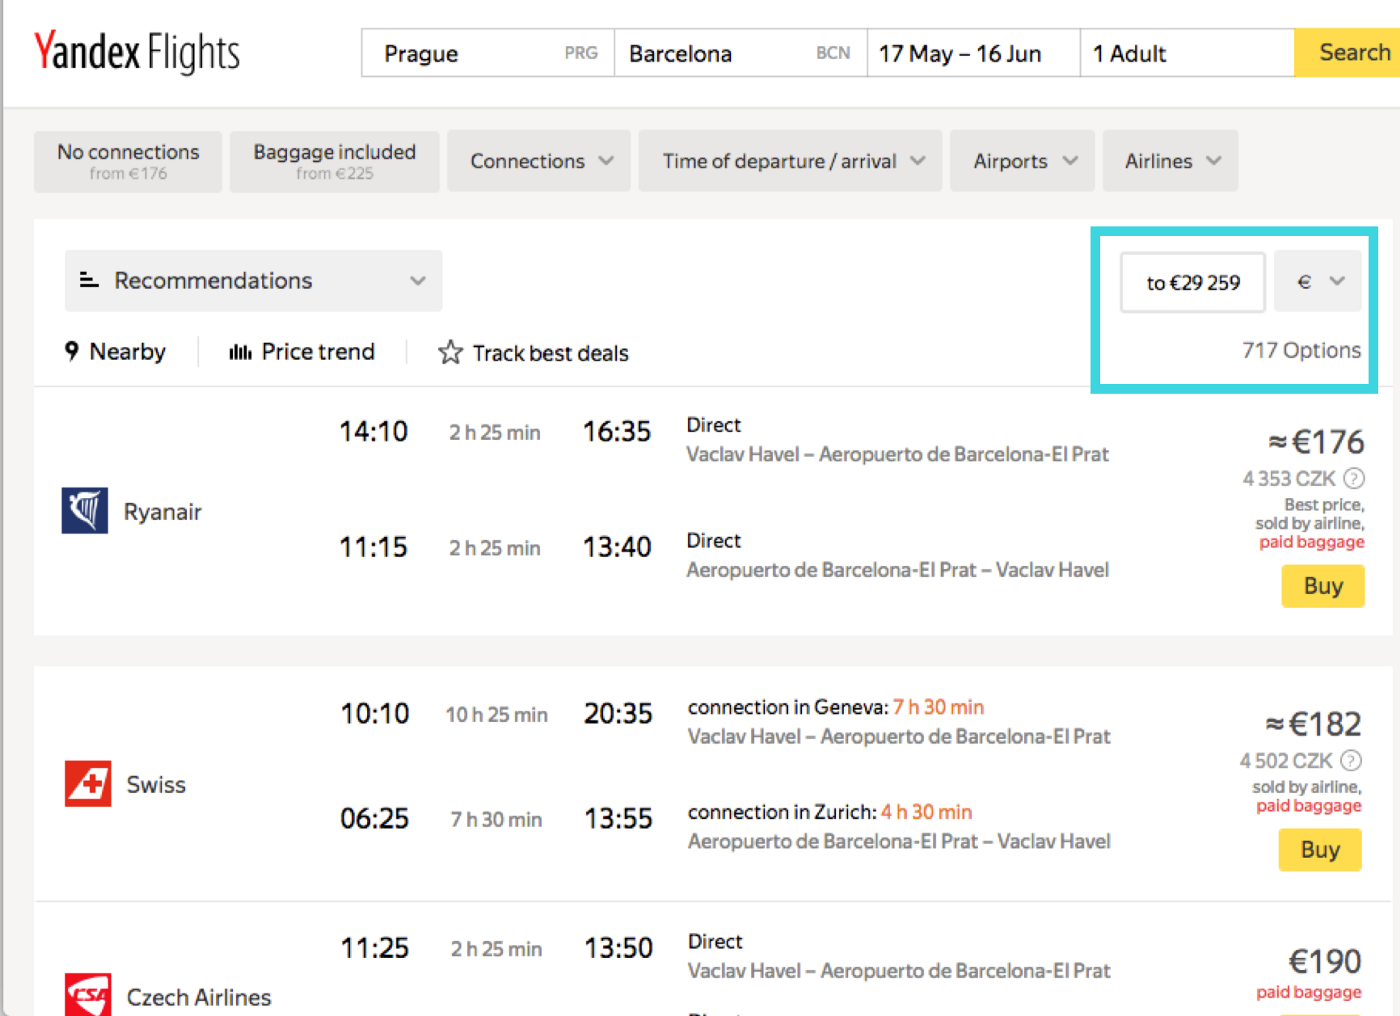Open the Airlines filter dropdown
The width and height of the screenshot is (1400, 1016).
[x=1170, y=161]
